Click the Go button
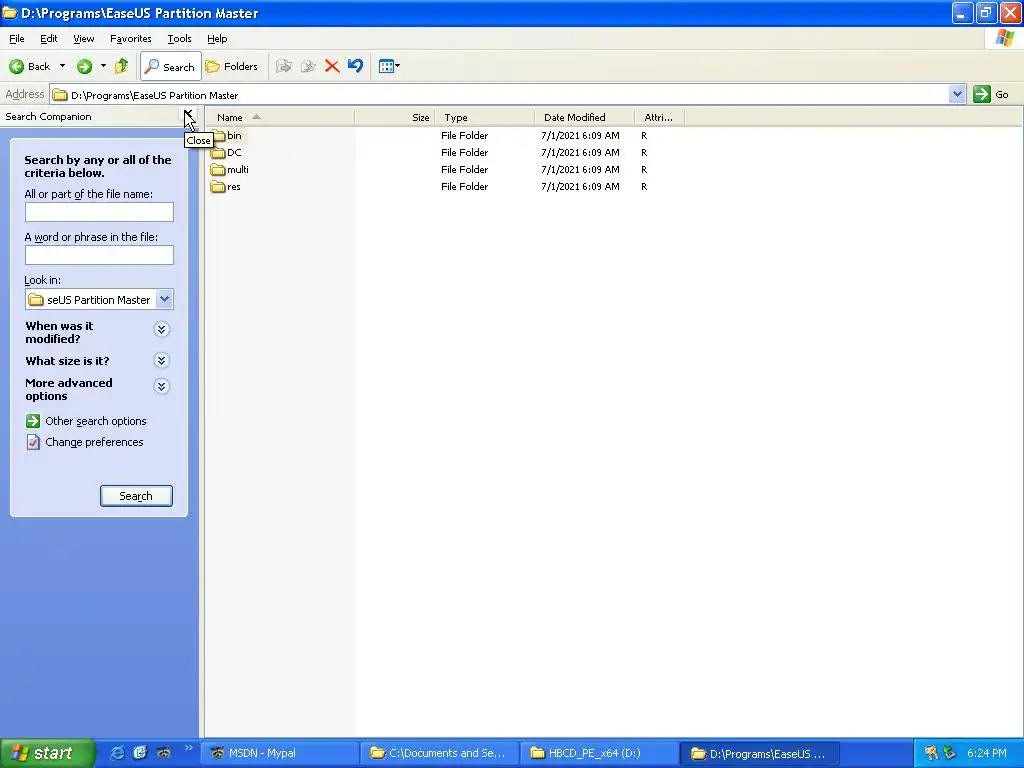 coord(991,94)
